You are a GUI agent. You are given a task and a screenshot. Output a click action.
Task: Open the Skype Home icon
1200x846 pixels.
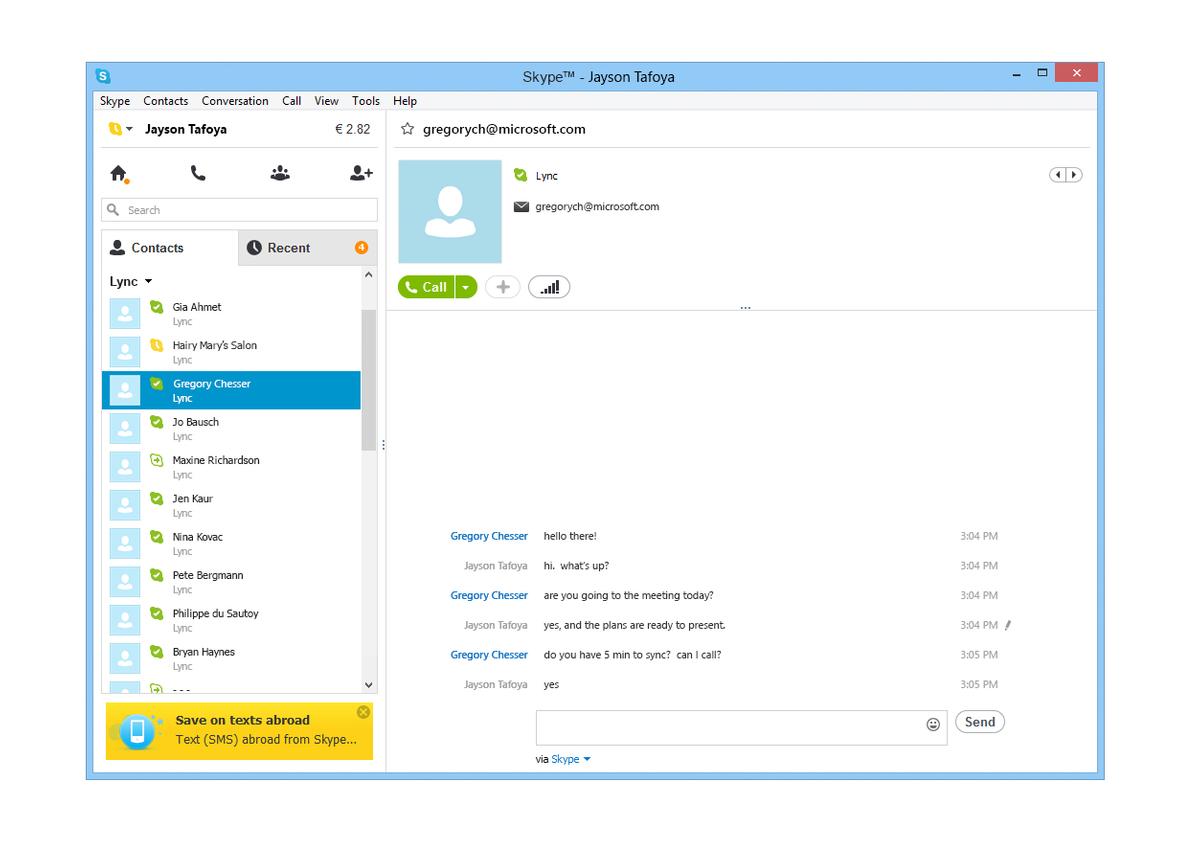point(119,174)
